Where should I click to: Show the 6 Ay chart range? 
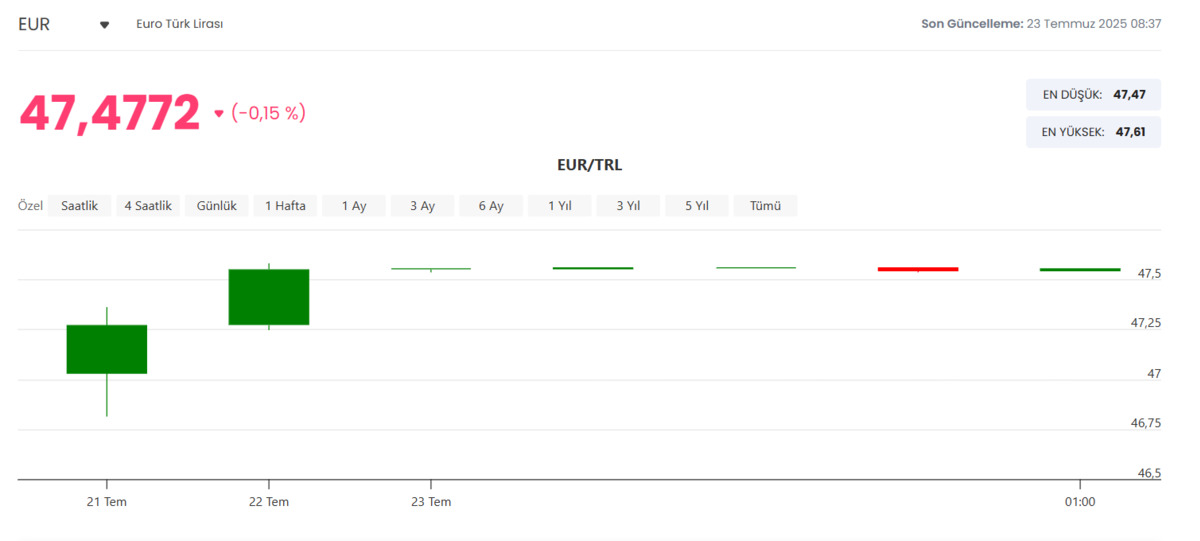pyautogui.click(x=491, y=206)
